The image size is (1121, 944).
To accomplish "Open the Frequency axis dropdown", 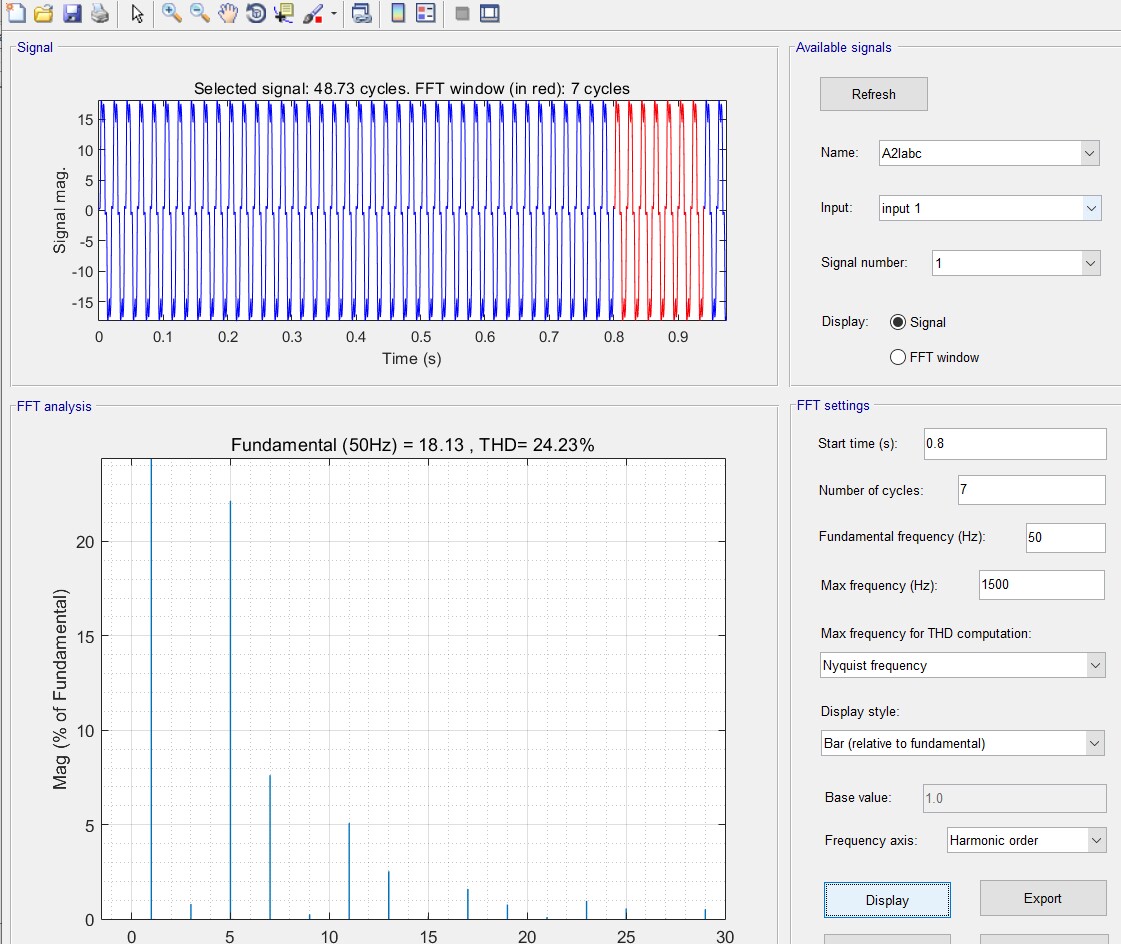I will coord(1095,840).
